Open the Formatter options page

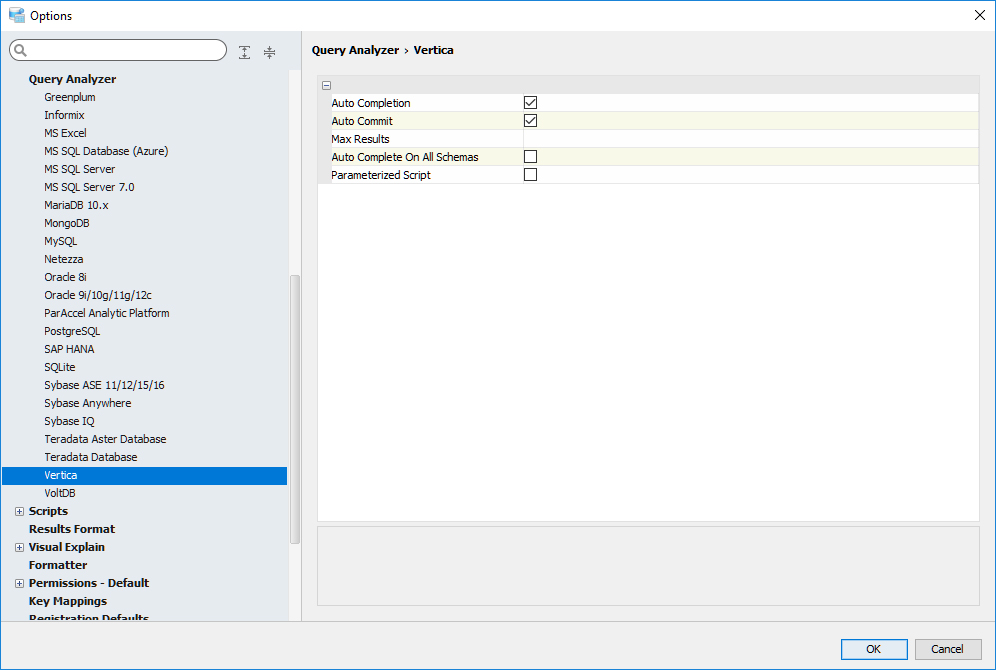click(x=58, y=565)
